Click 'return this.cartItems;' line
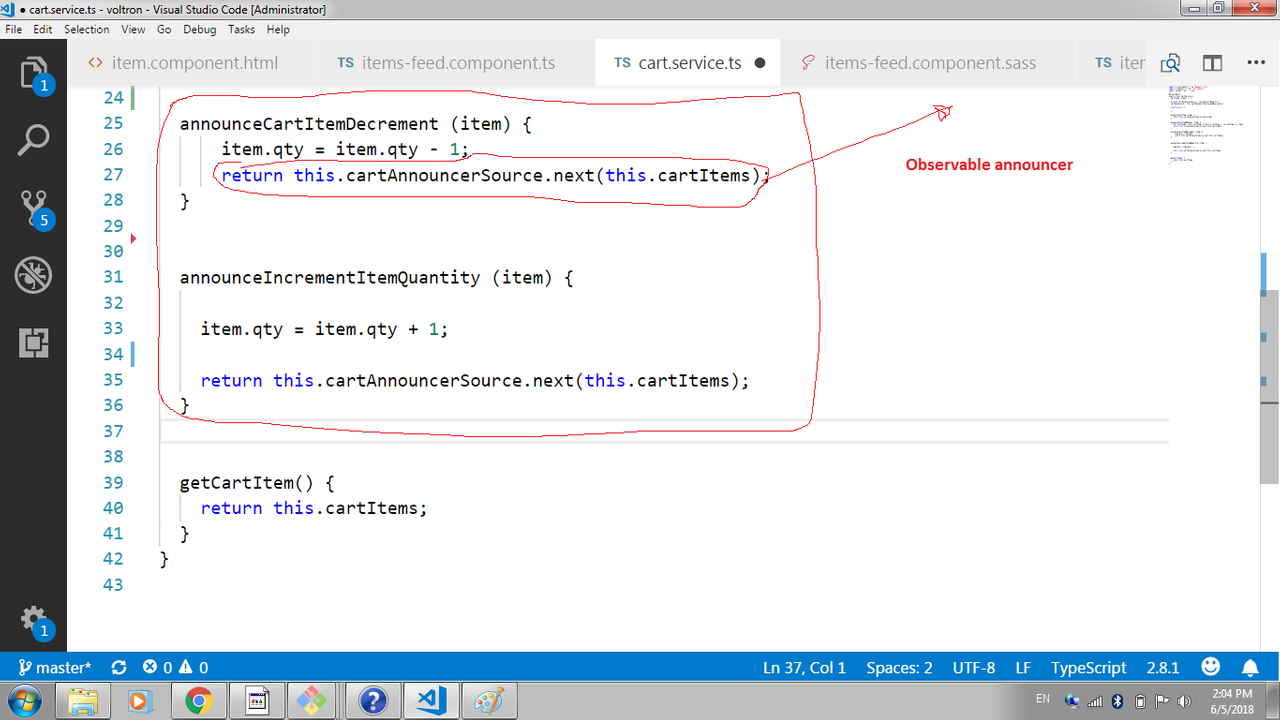Image resolution: width=1280 pixels, height=720 pixels. coord(314,508)
